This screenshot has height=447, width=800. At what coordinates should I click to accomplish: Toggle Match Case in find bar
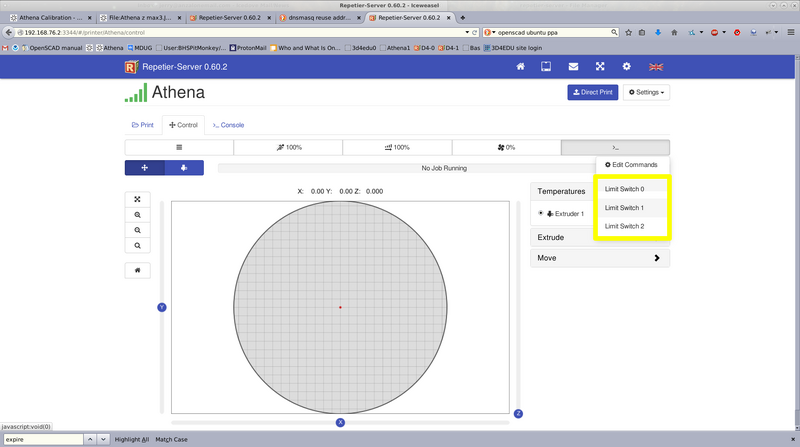171,439
